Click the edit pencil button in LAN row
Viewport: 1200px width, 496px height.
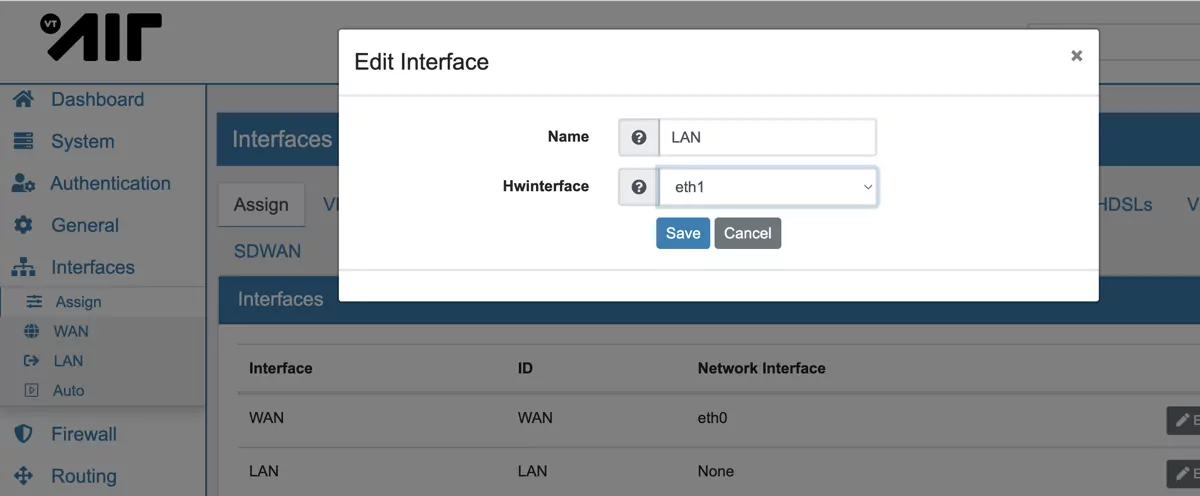point(1184,473)
